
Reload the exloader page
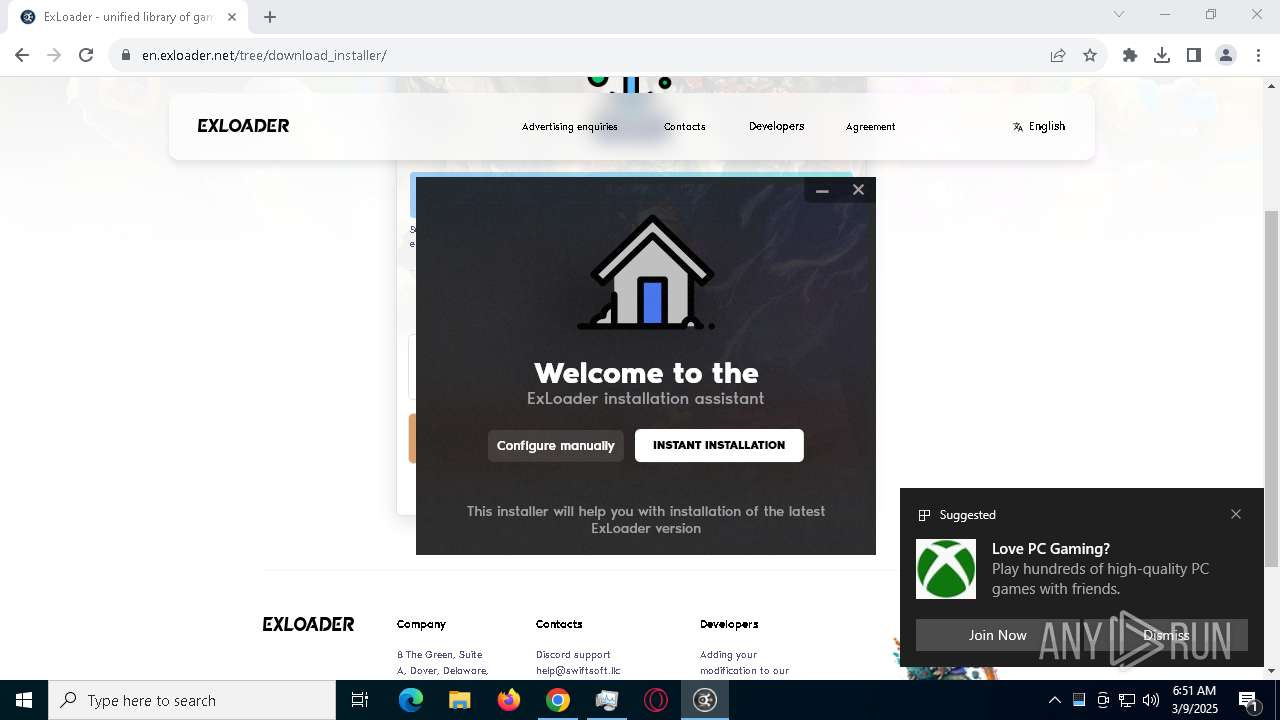pos(86,55)
